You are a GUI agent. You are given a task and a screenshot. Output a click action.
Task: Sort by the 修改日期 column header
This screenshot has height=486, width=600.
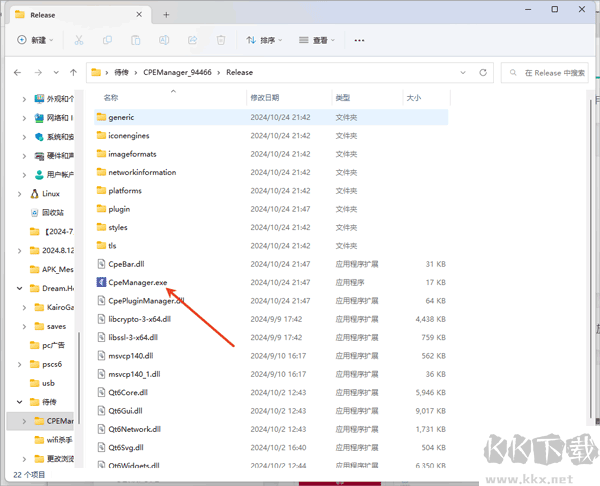264,98
